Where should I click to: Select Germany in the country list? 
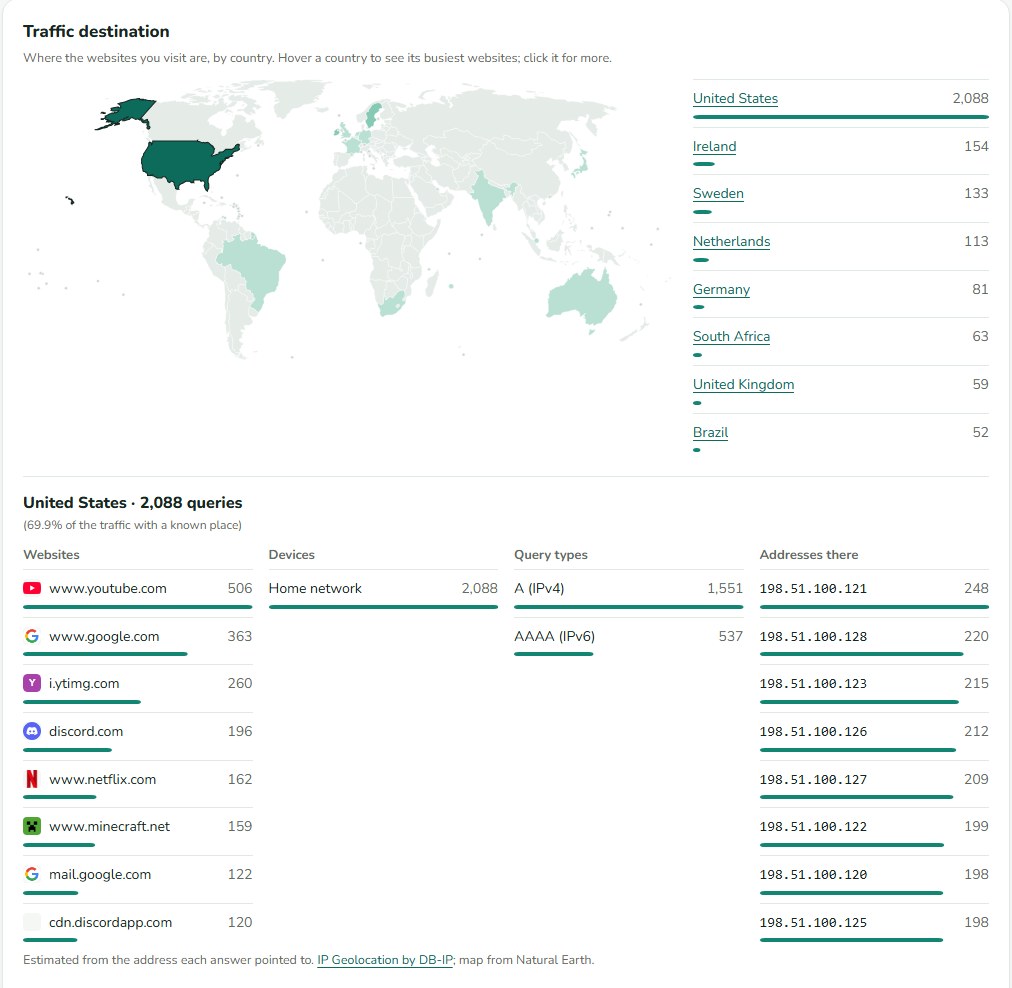pyautogui.click(x=722, y=289)
